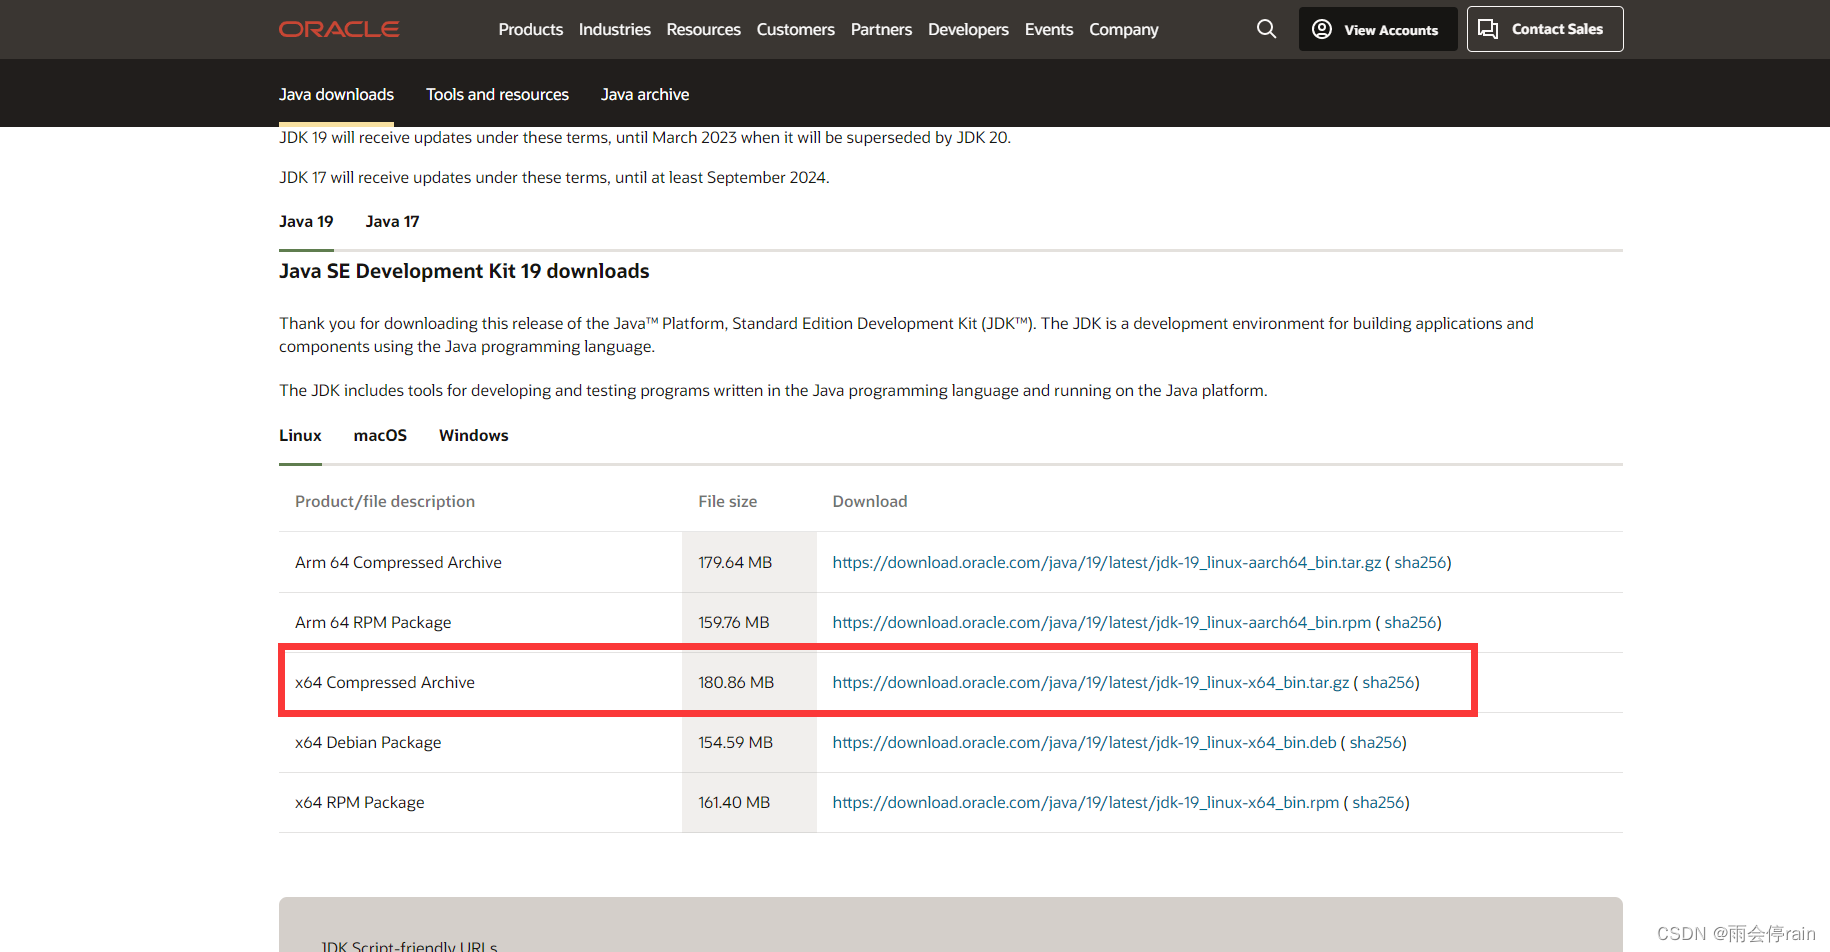Download the x64 Debian .deb link

coord(1084,742)
